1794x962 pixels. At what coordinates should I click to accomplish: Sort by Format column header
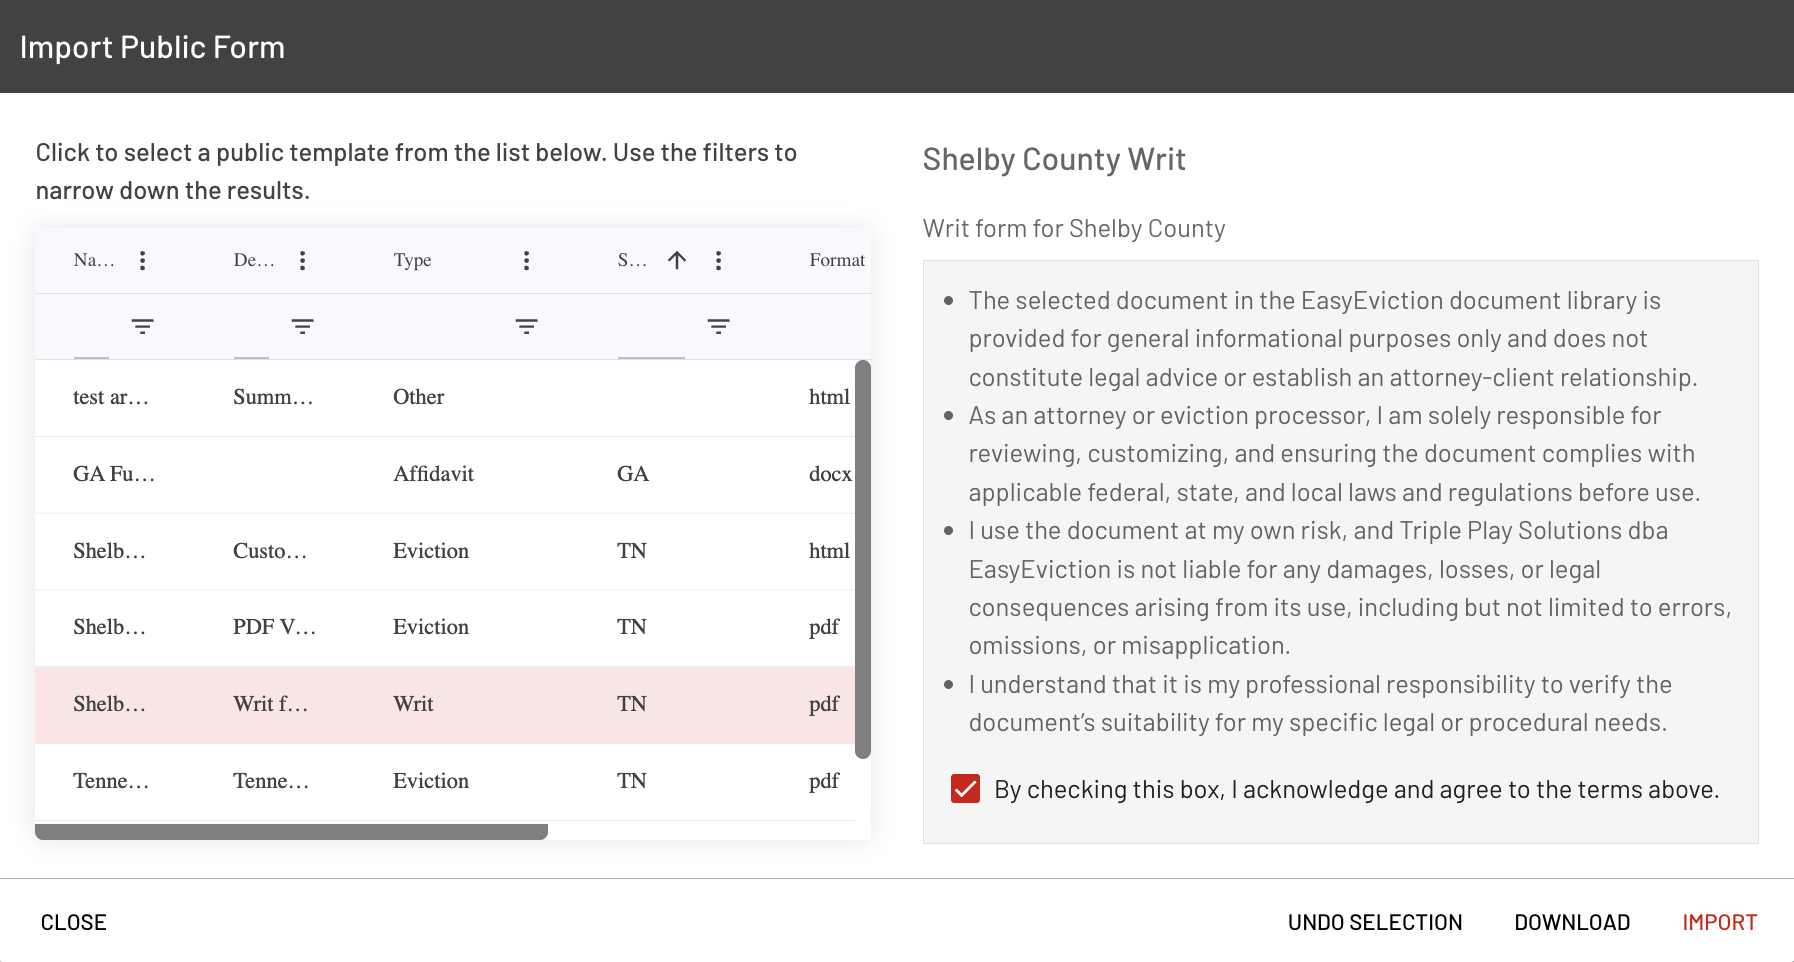pos(837,260)
